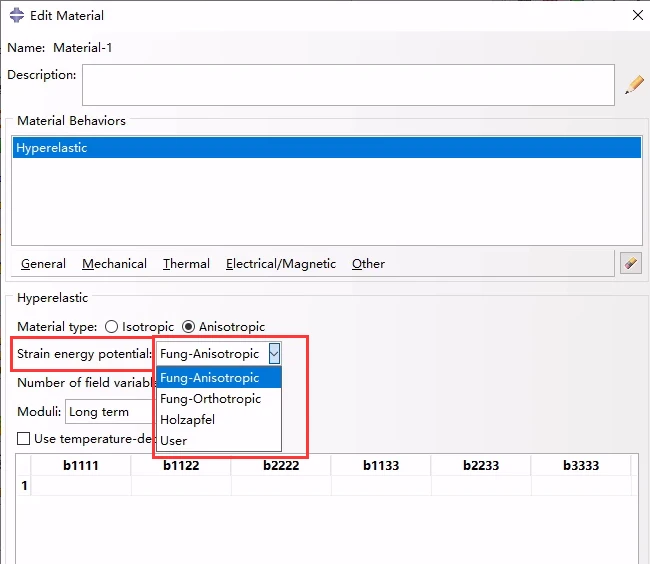Viewport: 650px width, 564px height.
Task: Open the Moduli Long term combo box
Action: pos(108,412)
